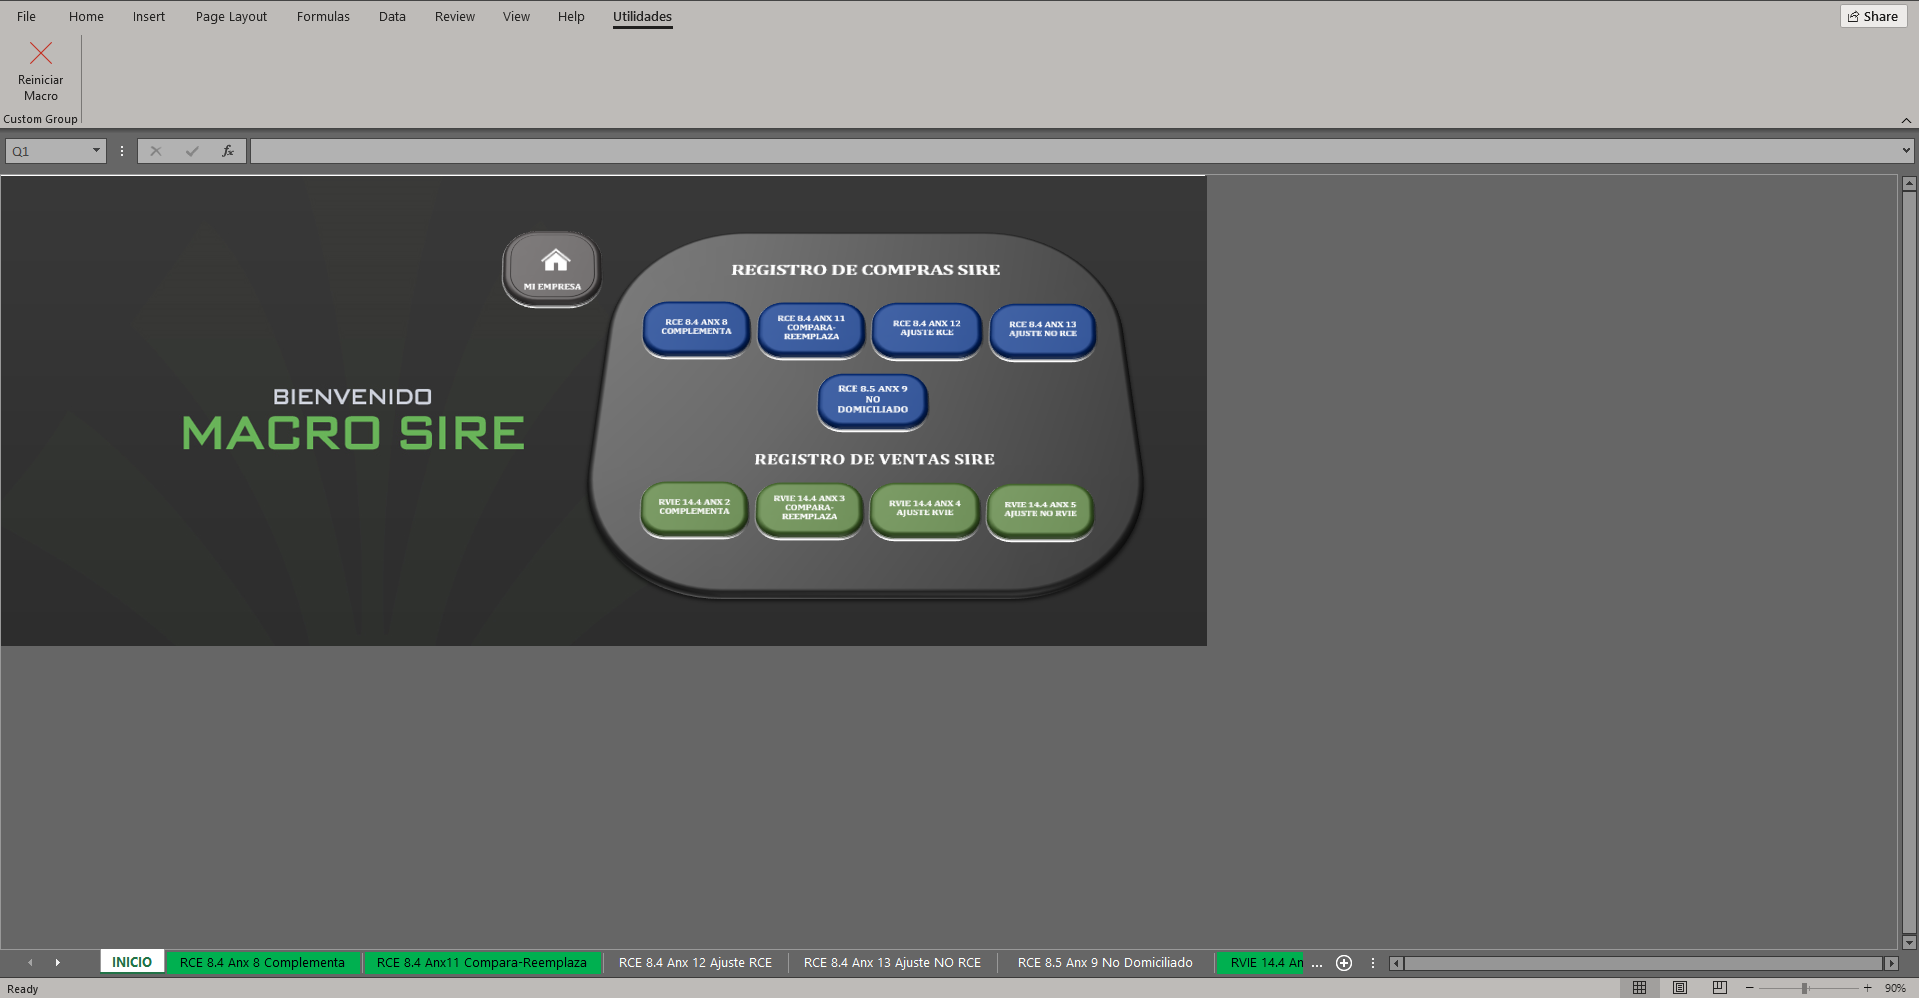Click the vertical scrollbar down arrow
The height and width of the screenshot is (998, 1919).
click(x=1909, y=942)
